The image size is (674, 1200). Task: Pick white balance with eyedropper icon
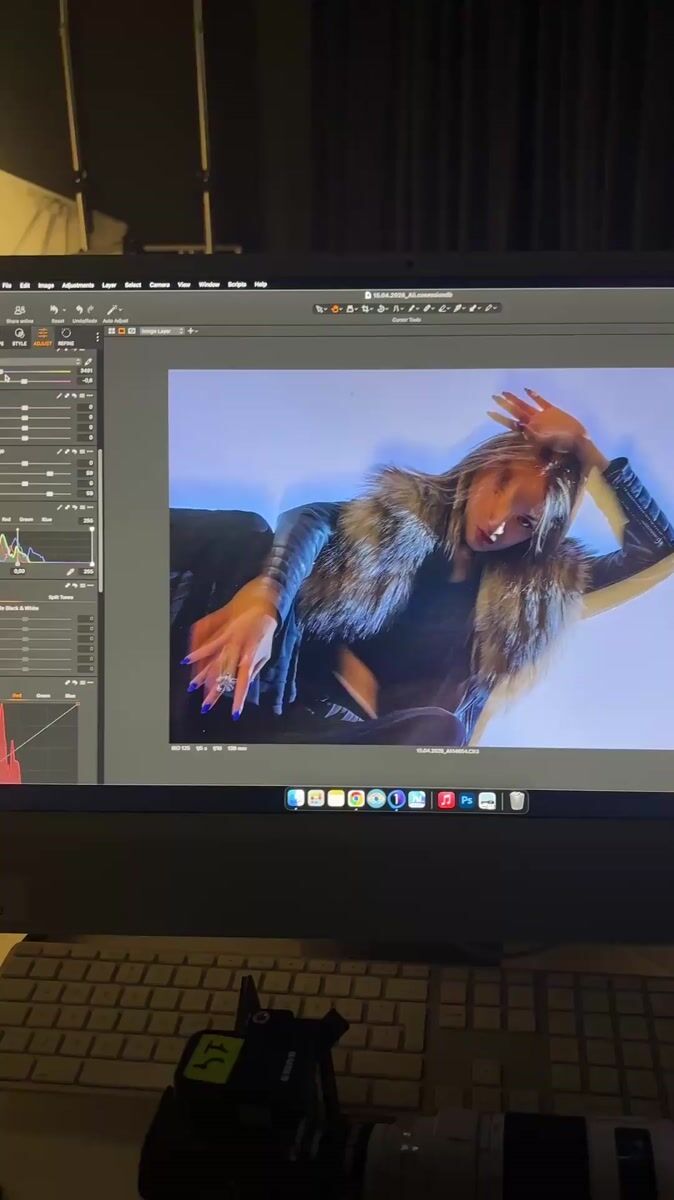[x=88, y=362]
